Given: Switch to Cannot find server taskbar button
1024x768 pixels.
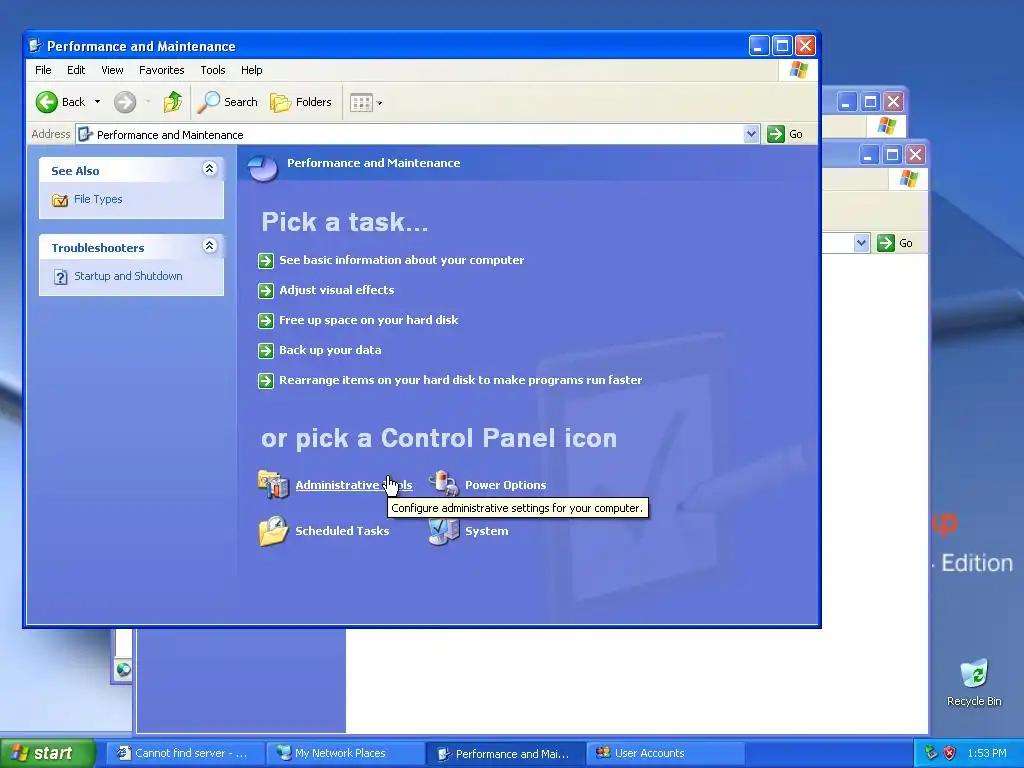Looking at the screenshot, I should coord(185,753).
